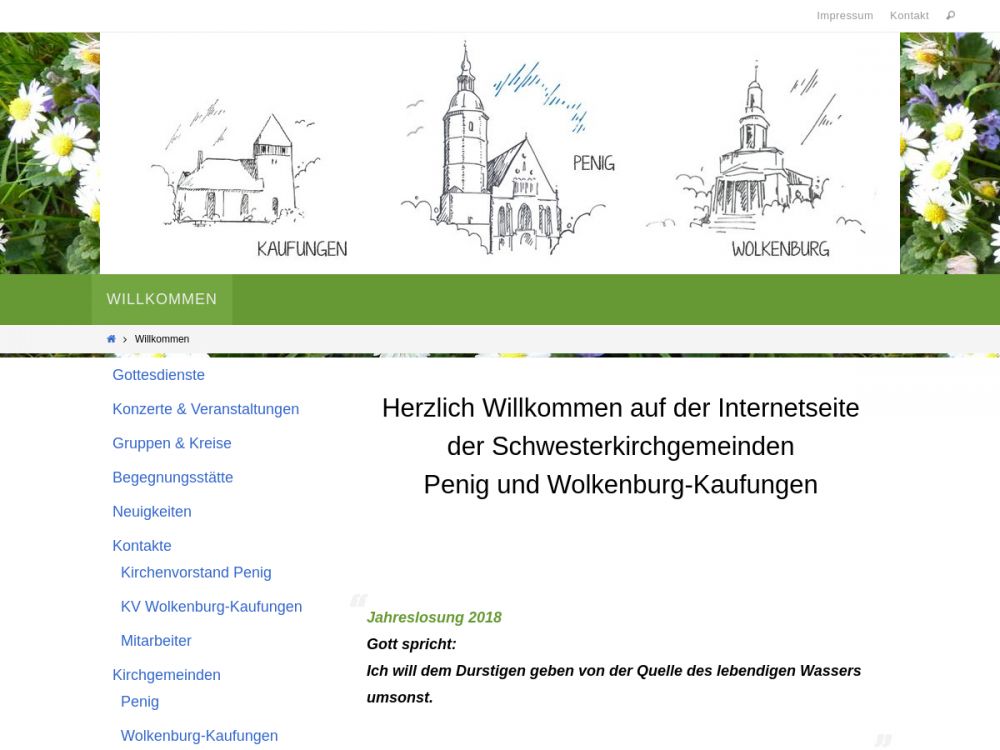Open the Impressum page
Image resolution: width=1000 pixels, height=750 pixels.
click(844, 15)
